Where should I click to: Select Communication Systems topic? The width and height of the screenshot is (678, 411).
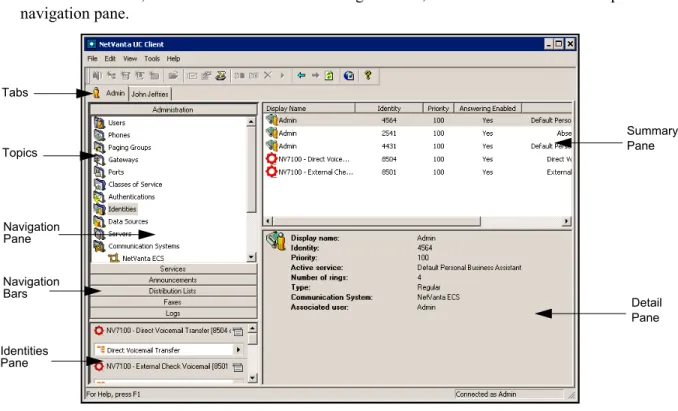pyautogui.click(x=144, y=246)
